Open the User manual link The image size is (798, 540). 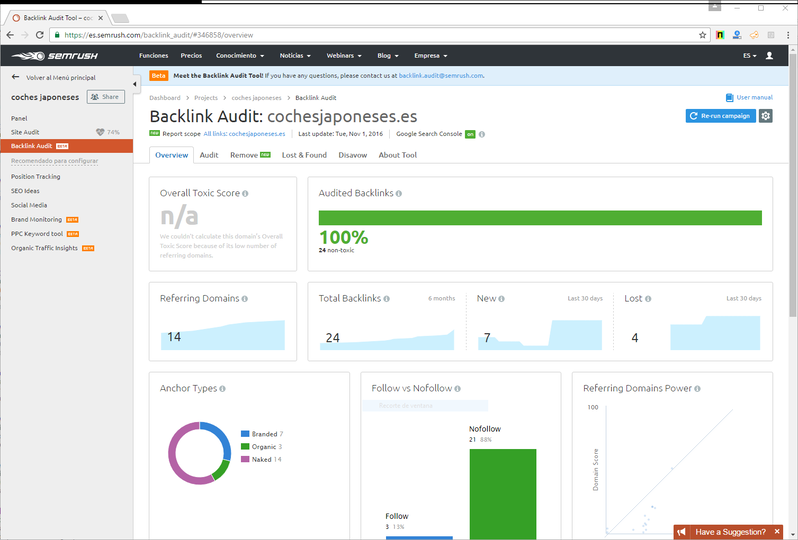pos(754,97)
